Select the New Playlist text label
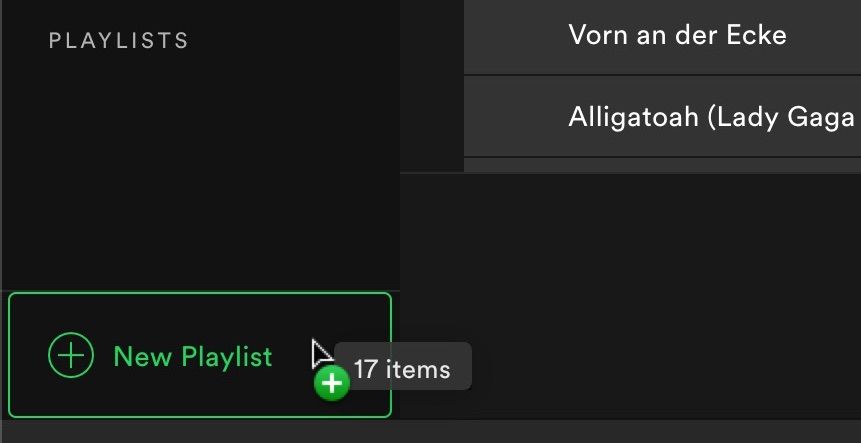This screenshot has width=861, height=443. point(193,356)
